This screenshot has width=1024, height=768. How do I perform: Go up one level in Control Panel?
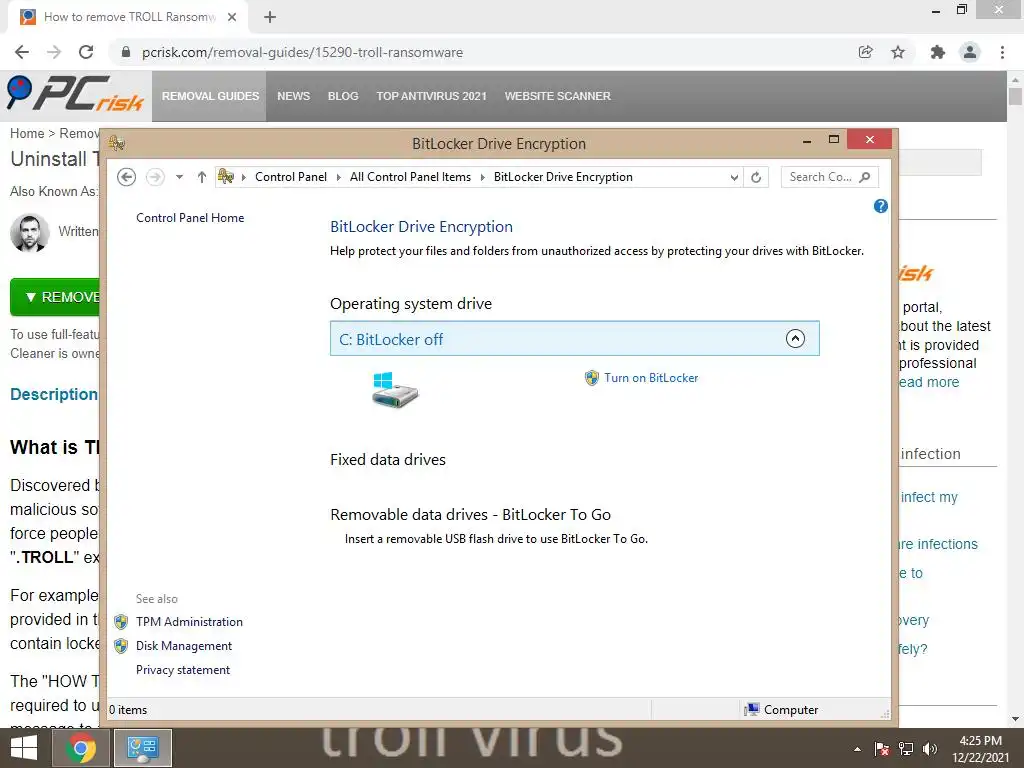202,177
